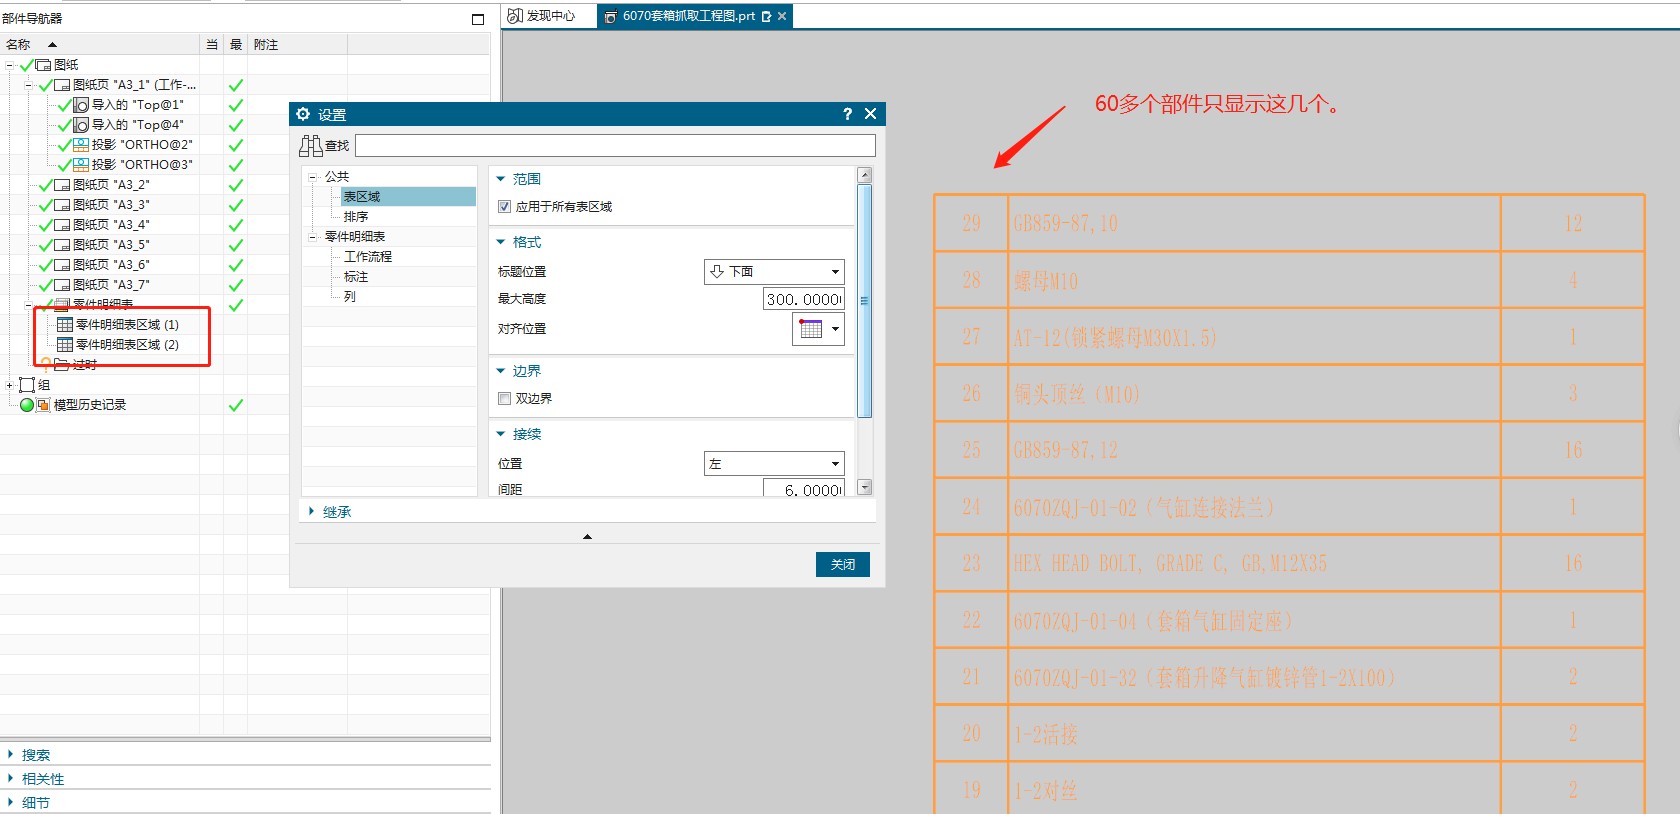1680x814 pixels.
Task: Click the close X on the 6070套箱抓取工程图.prt tab
Action: tap(782, 16)
